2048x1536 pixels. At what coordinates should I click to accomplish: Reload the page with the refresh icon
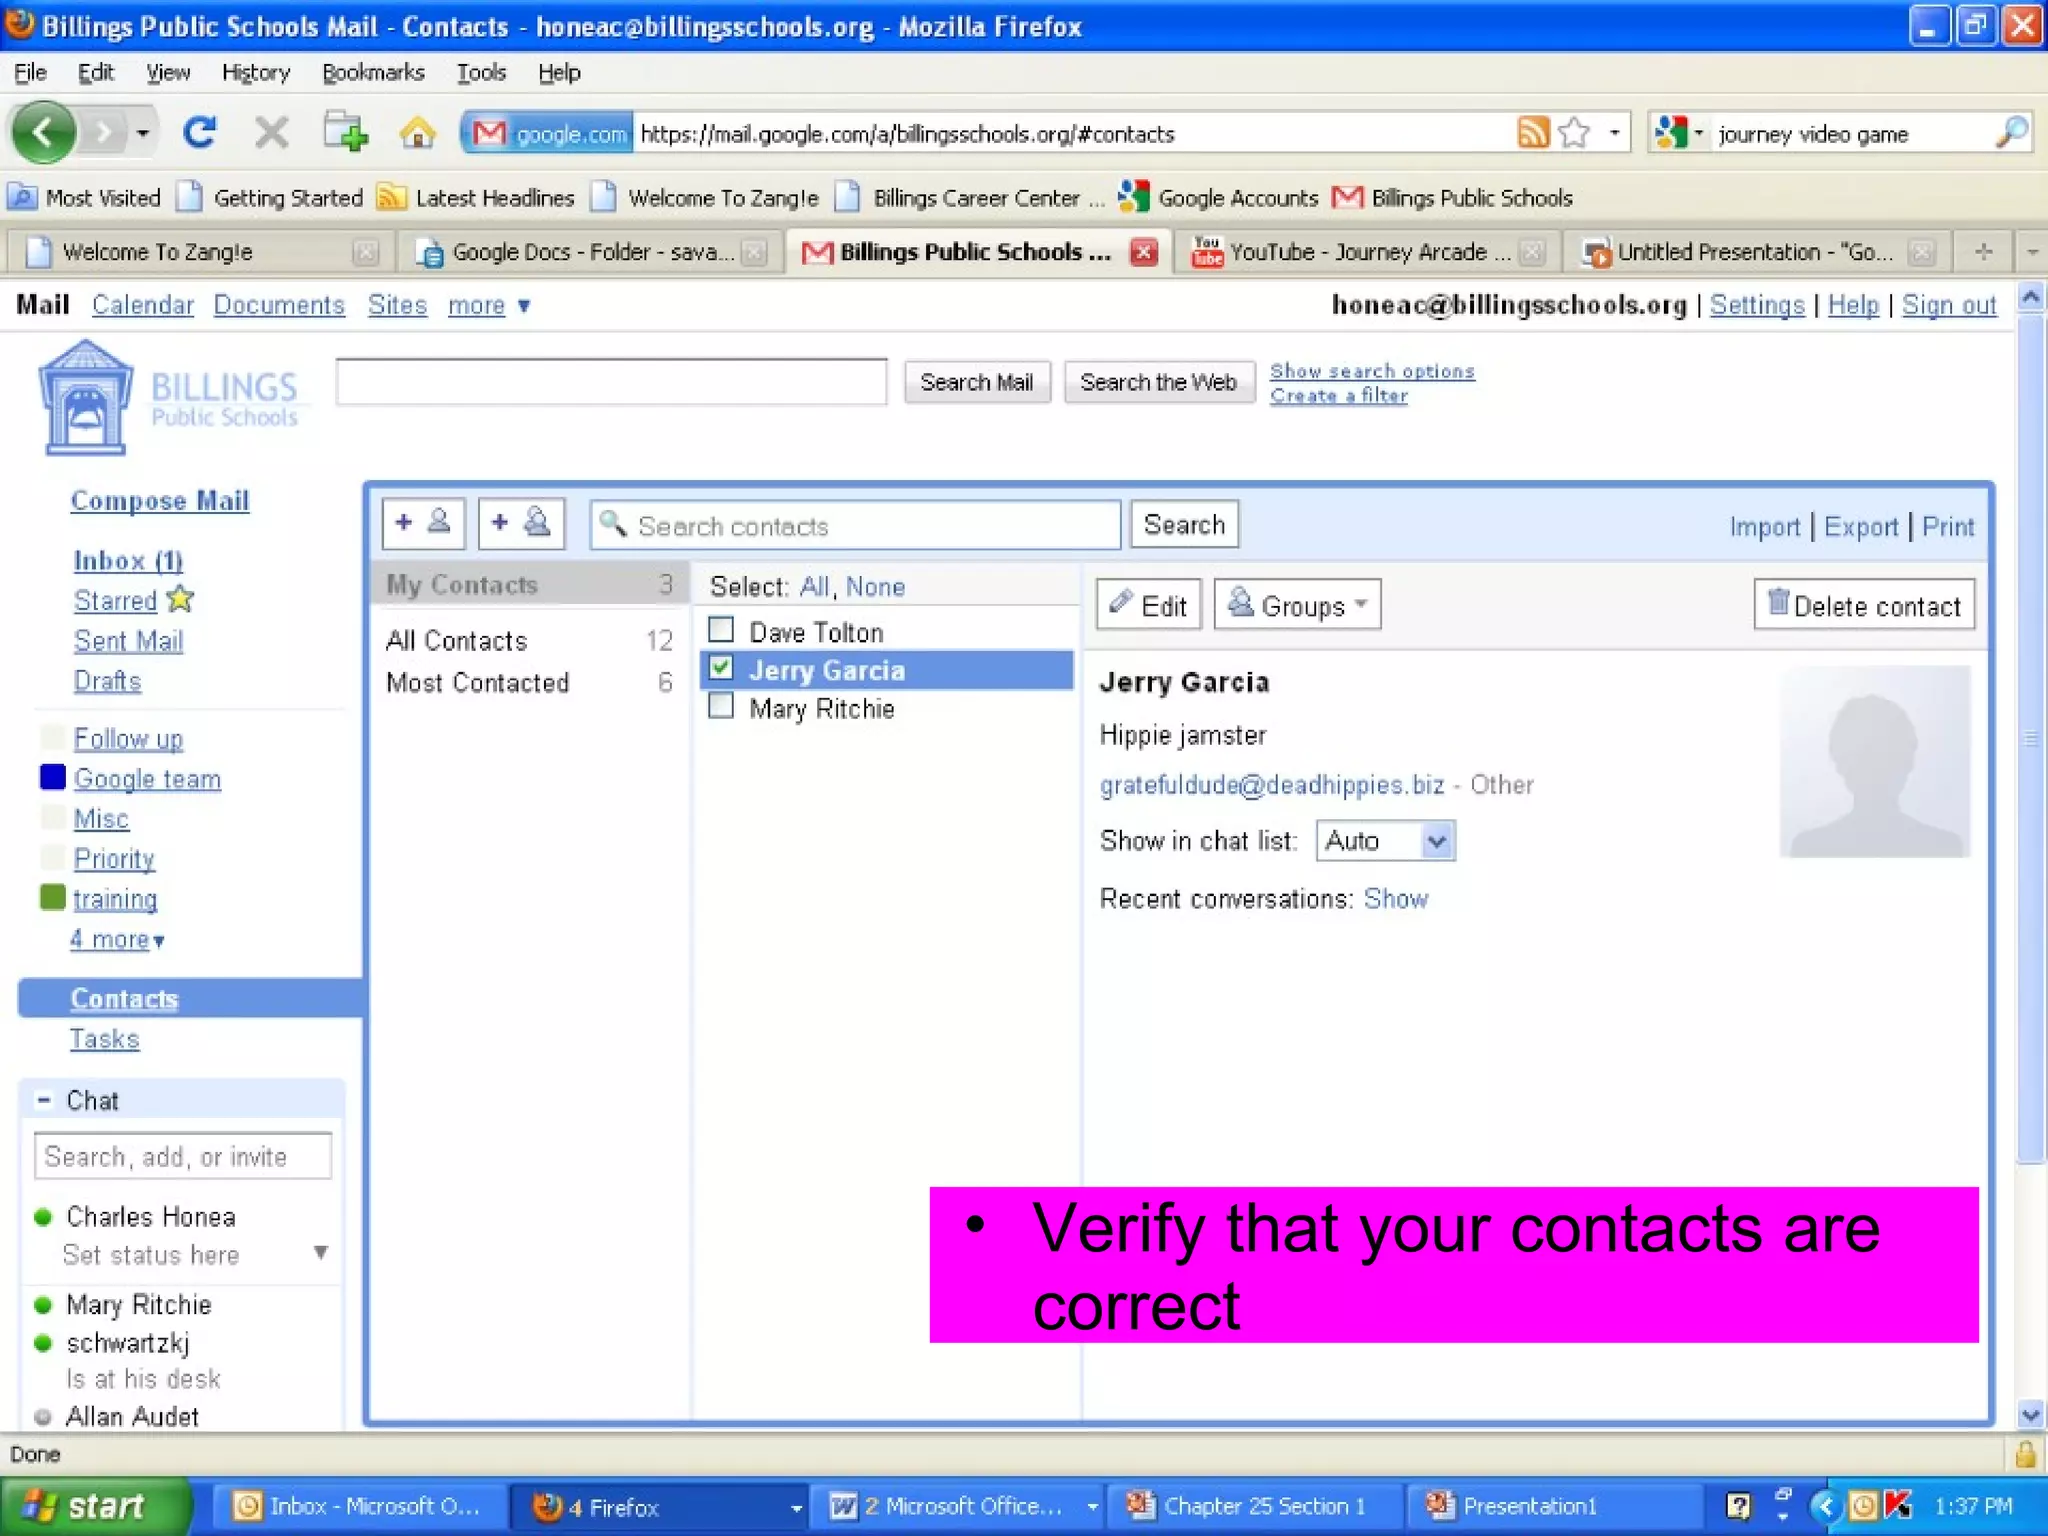(199, 132)
